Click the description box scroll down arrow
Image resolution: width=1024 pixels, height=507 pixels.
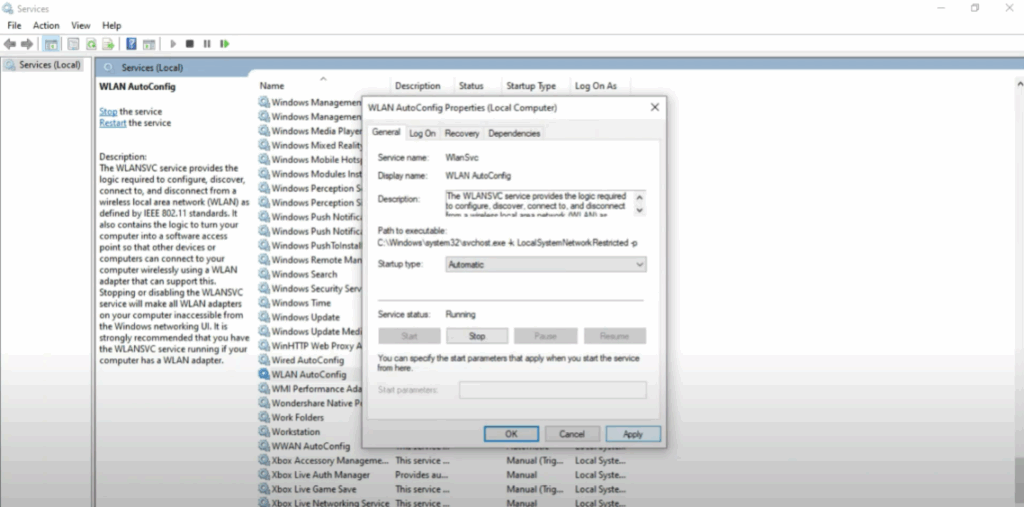click(639, 210)
